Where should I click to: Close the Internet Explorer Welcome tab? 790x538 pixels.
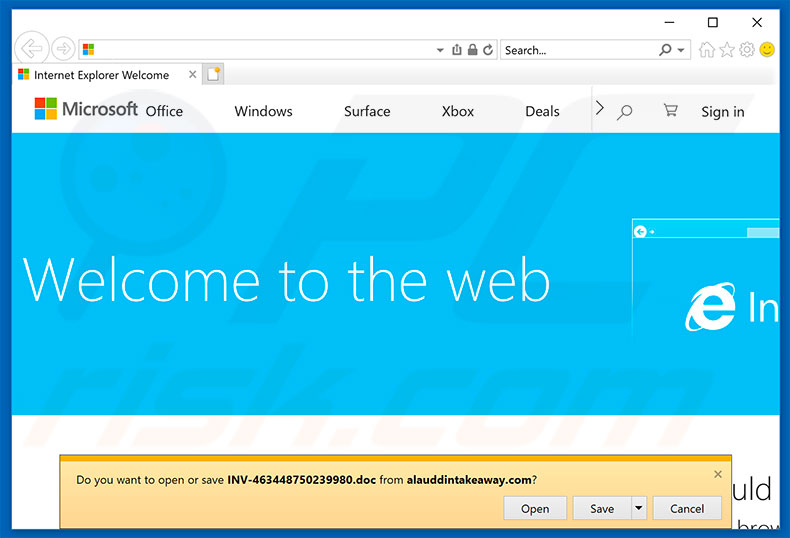tap(192, 75)
